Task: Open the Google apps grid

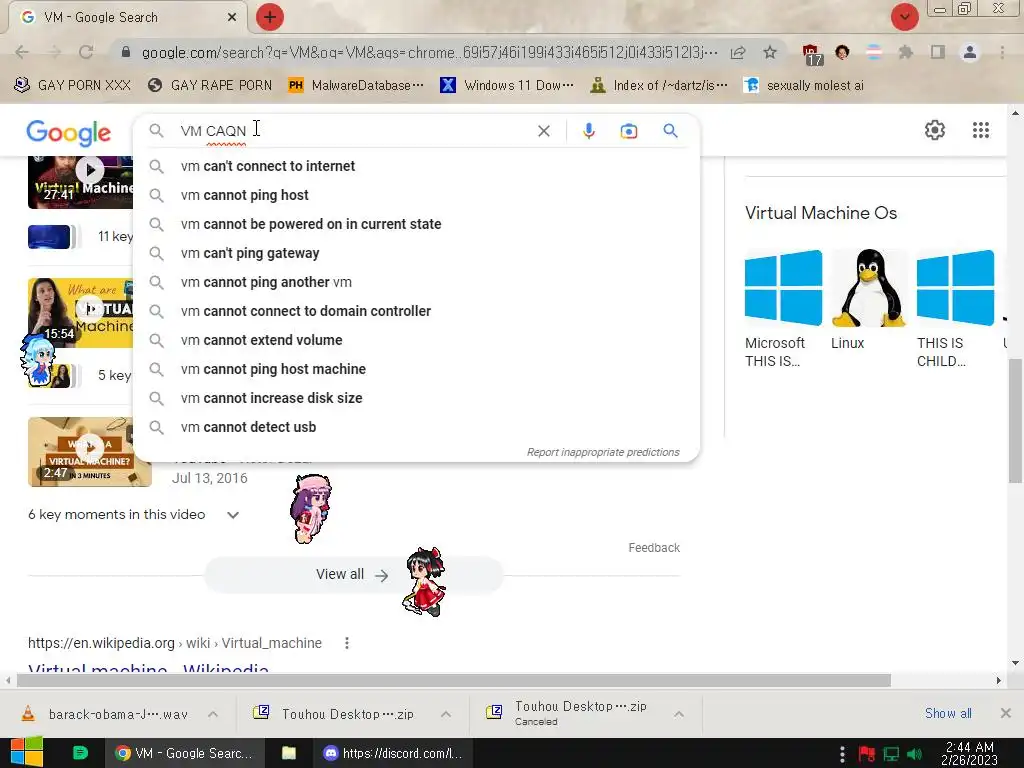Action: pyautogui.click(x=980, y=130)
